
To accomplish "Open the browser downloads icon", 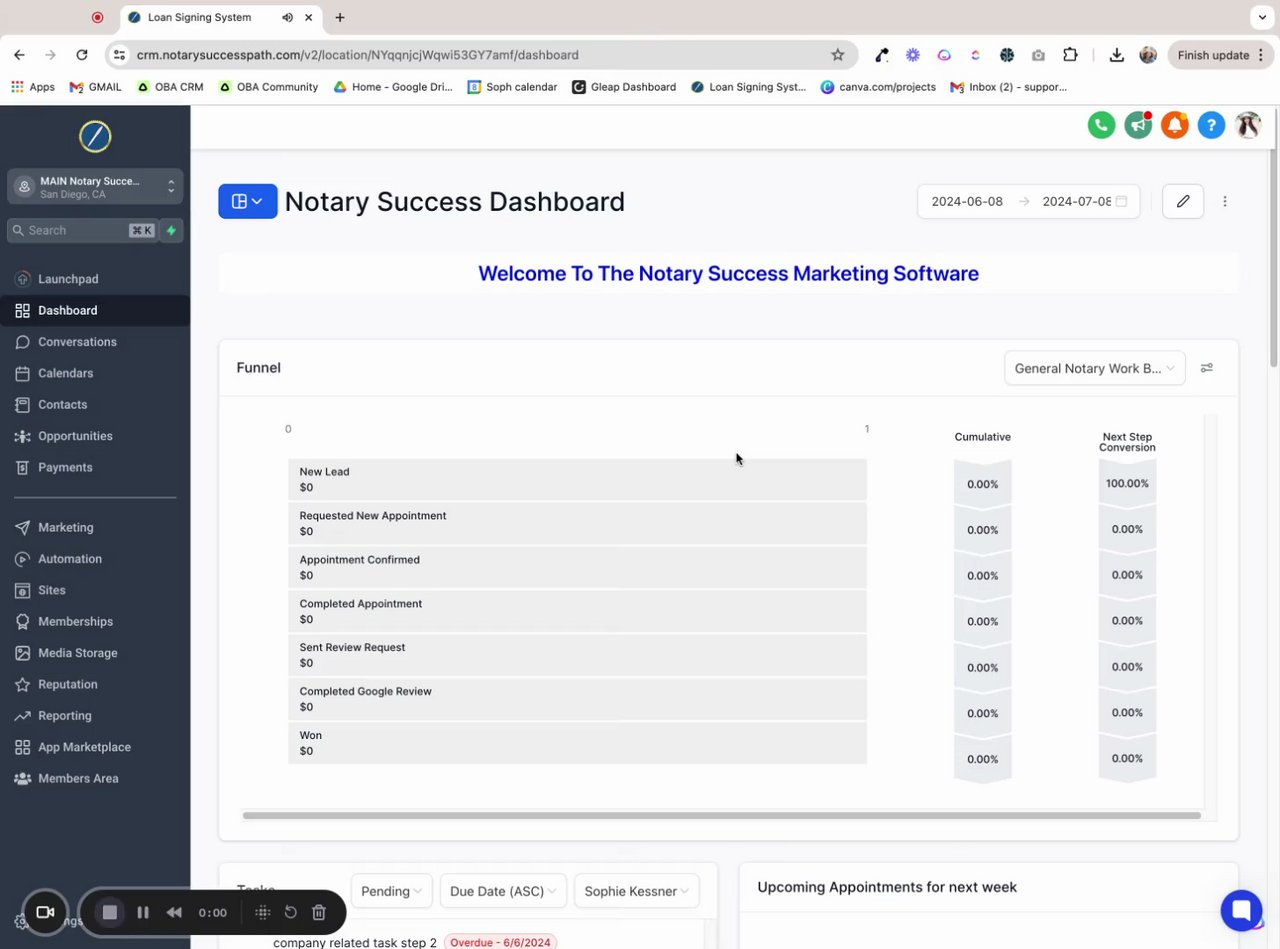I will tap(1117, 55).
